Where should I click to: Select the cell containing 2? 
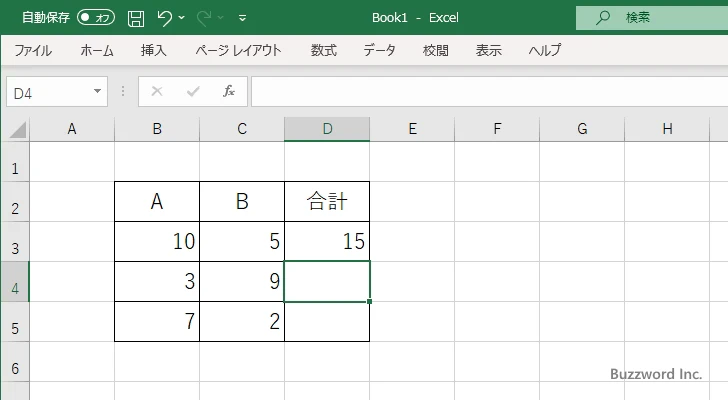click(242, 322)
